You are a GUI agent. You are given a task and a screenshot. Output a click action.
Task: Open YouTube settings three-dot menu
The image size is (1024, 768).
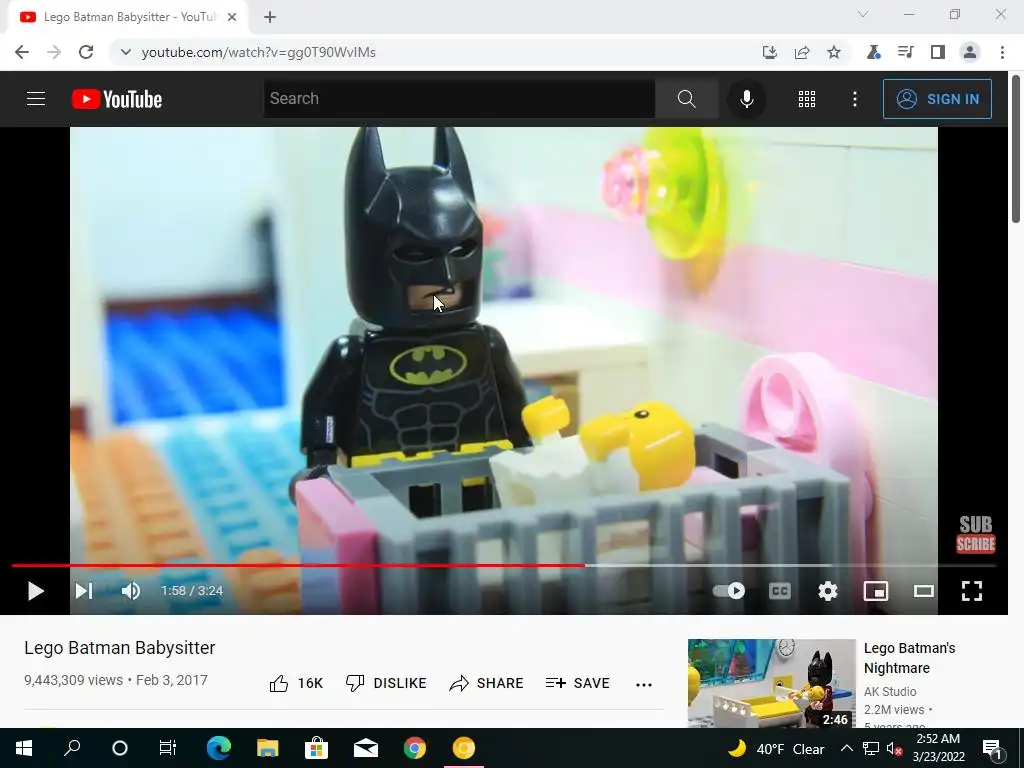[x=854, y=99]
